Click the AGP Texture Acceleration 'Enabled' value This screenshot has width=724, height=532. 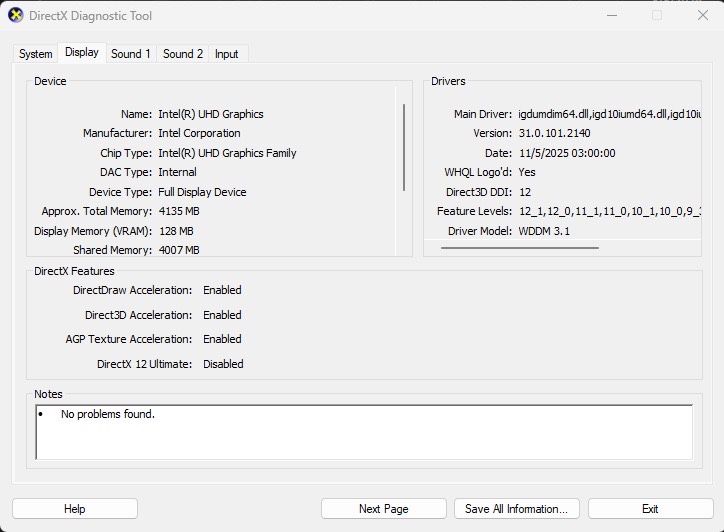click(222, 339)
